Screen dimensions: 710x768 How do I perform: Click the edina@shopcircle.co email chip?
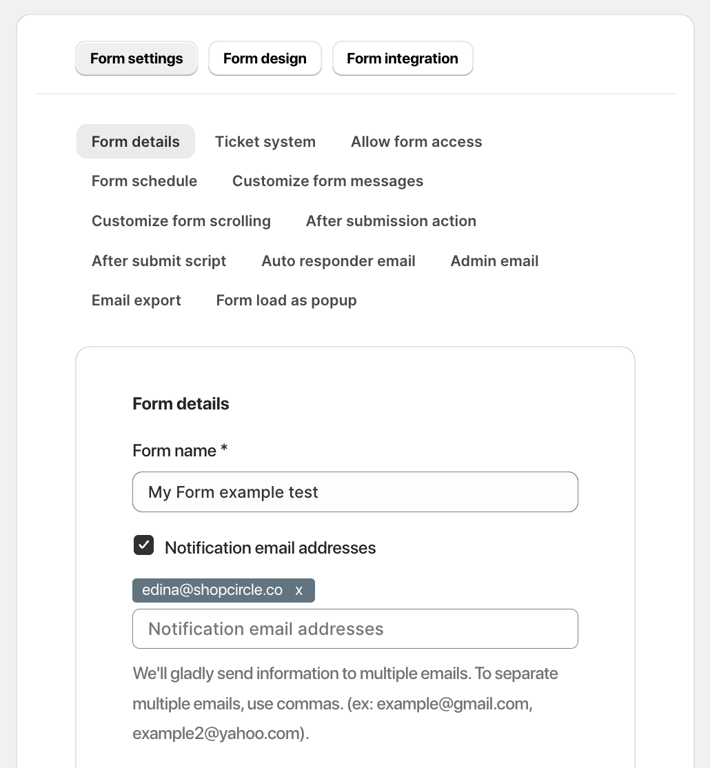tap(212, 591)
